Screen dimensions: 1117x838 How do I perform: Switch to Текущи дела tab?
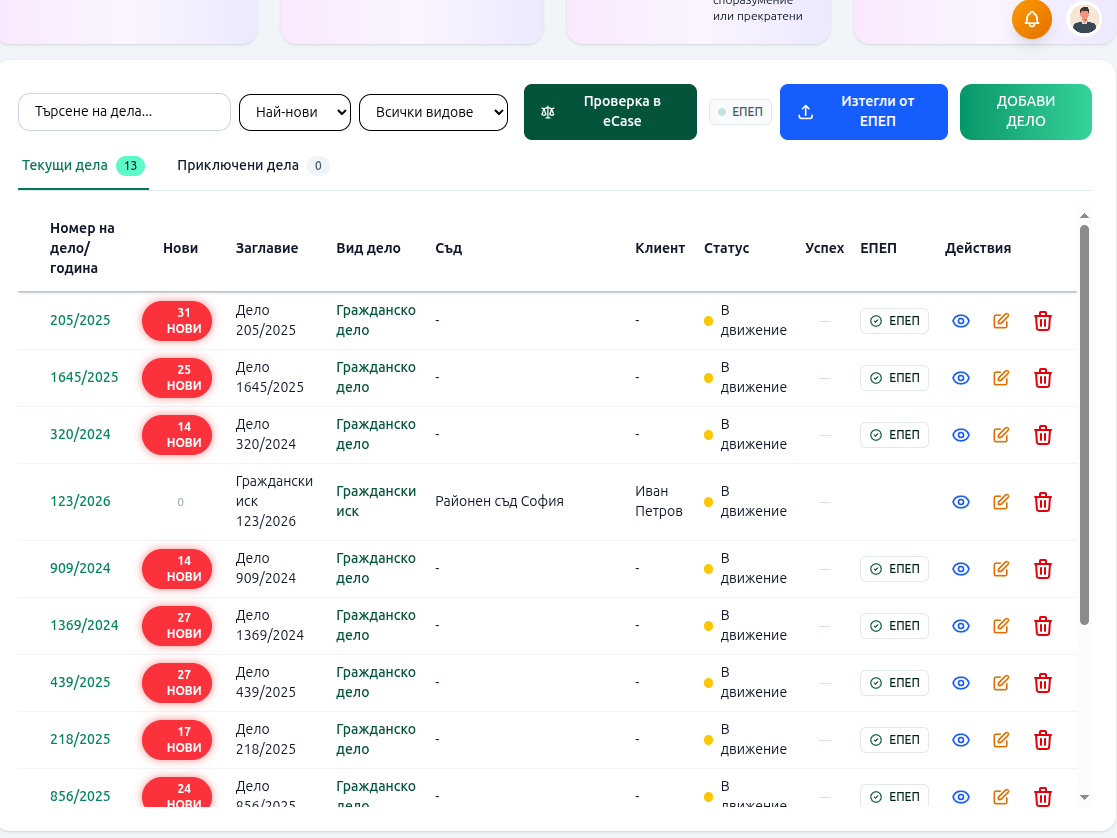pyautogui.click(x=83, y=166)
